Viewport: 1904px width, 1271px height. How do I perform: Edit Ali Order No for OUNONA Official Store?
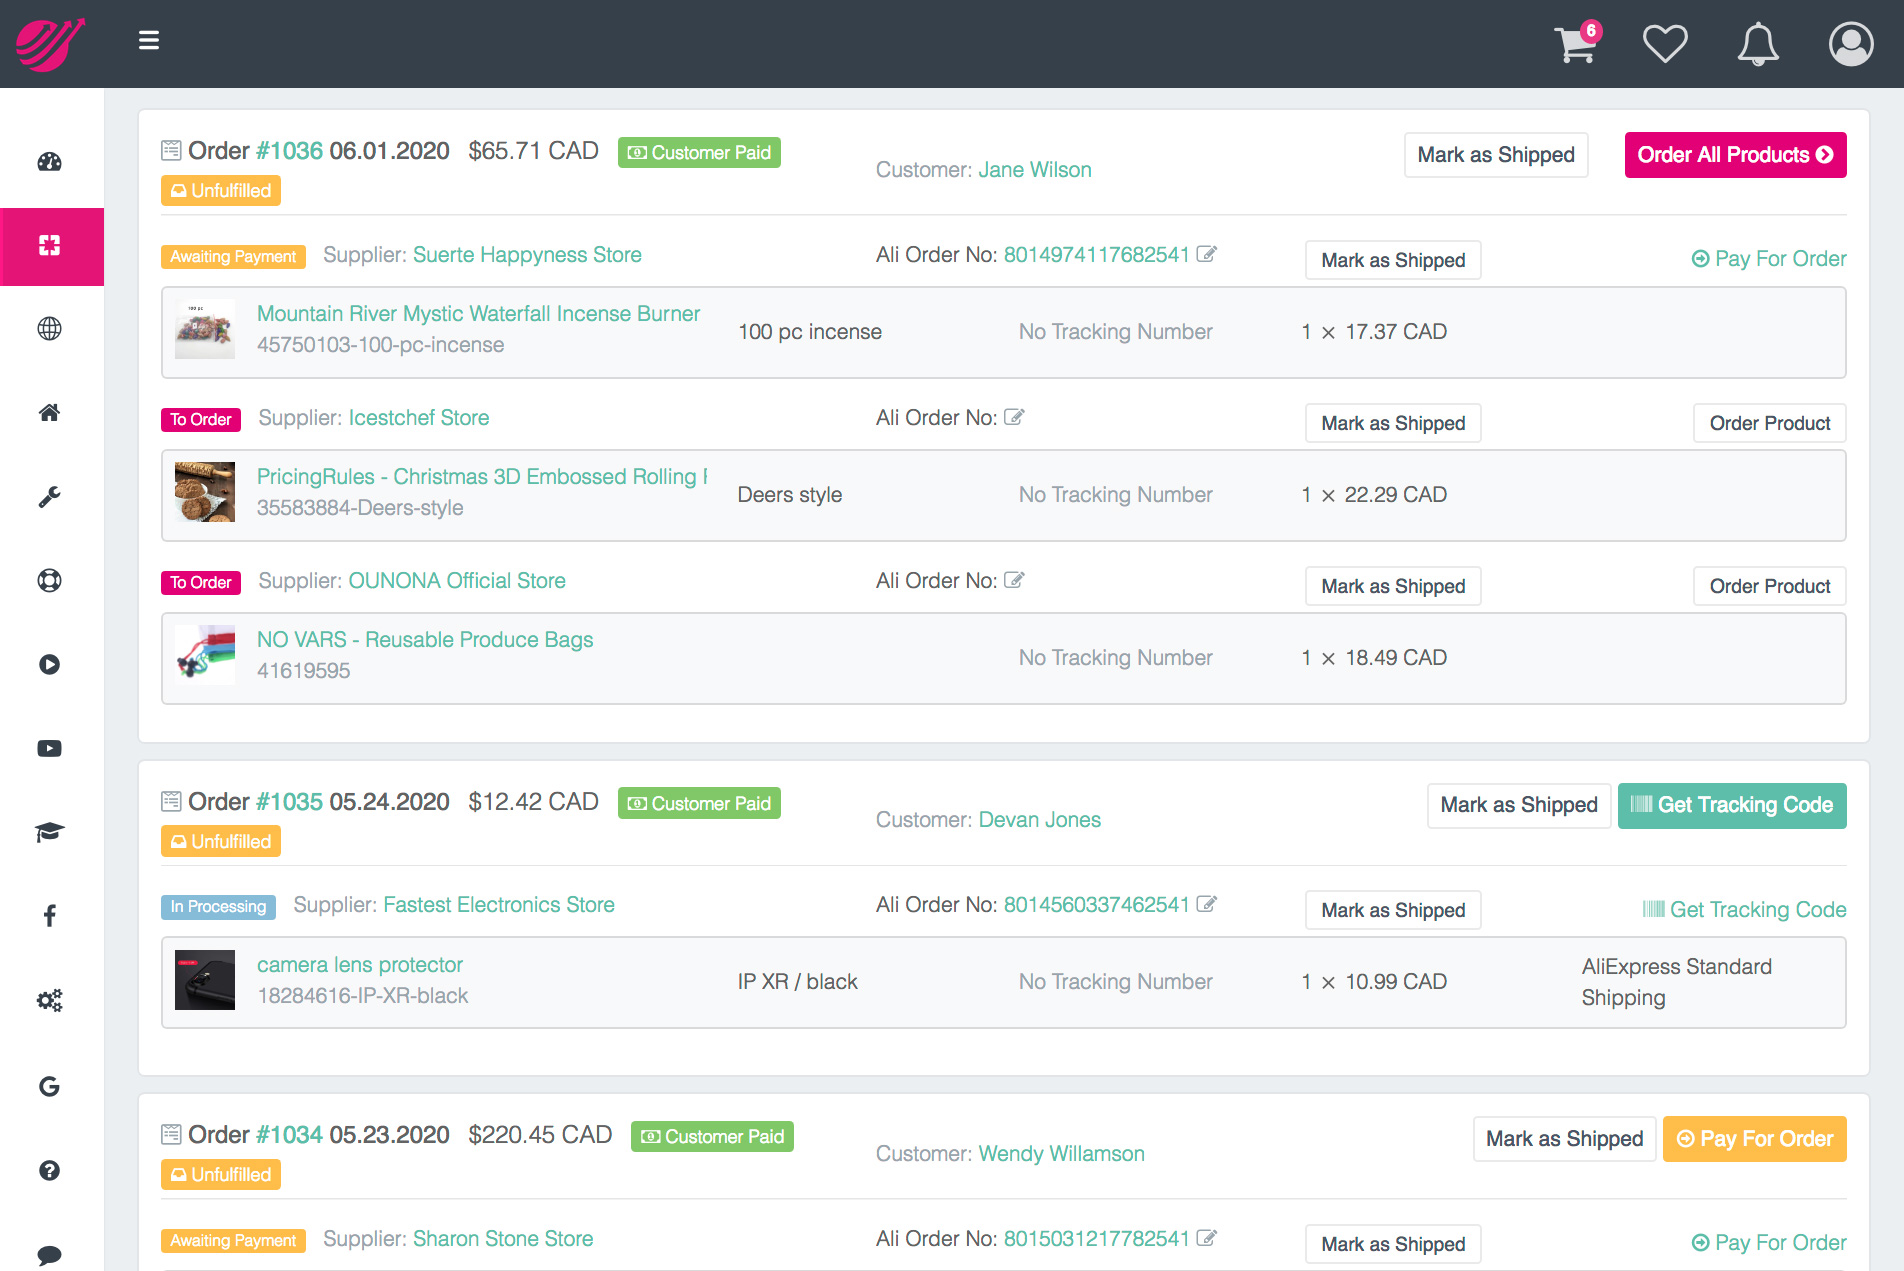1014,580
